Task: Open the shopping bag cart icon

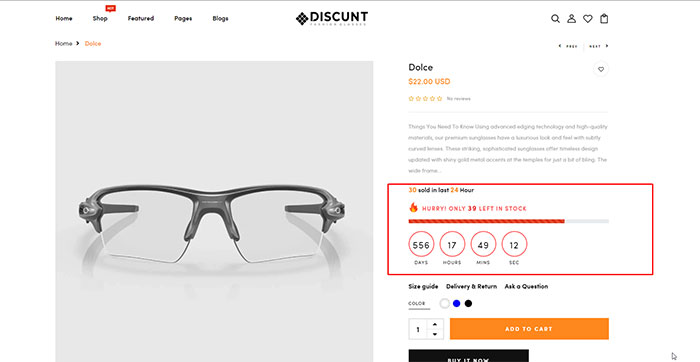Action: (x=604, y=18)
